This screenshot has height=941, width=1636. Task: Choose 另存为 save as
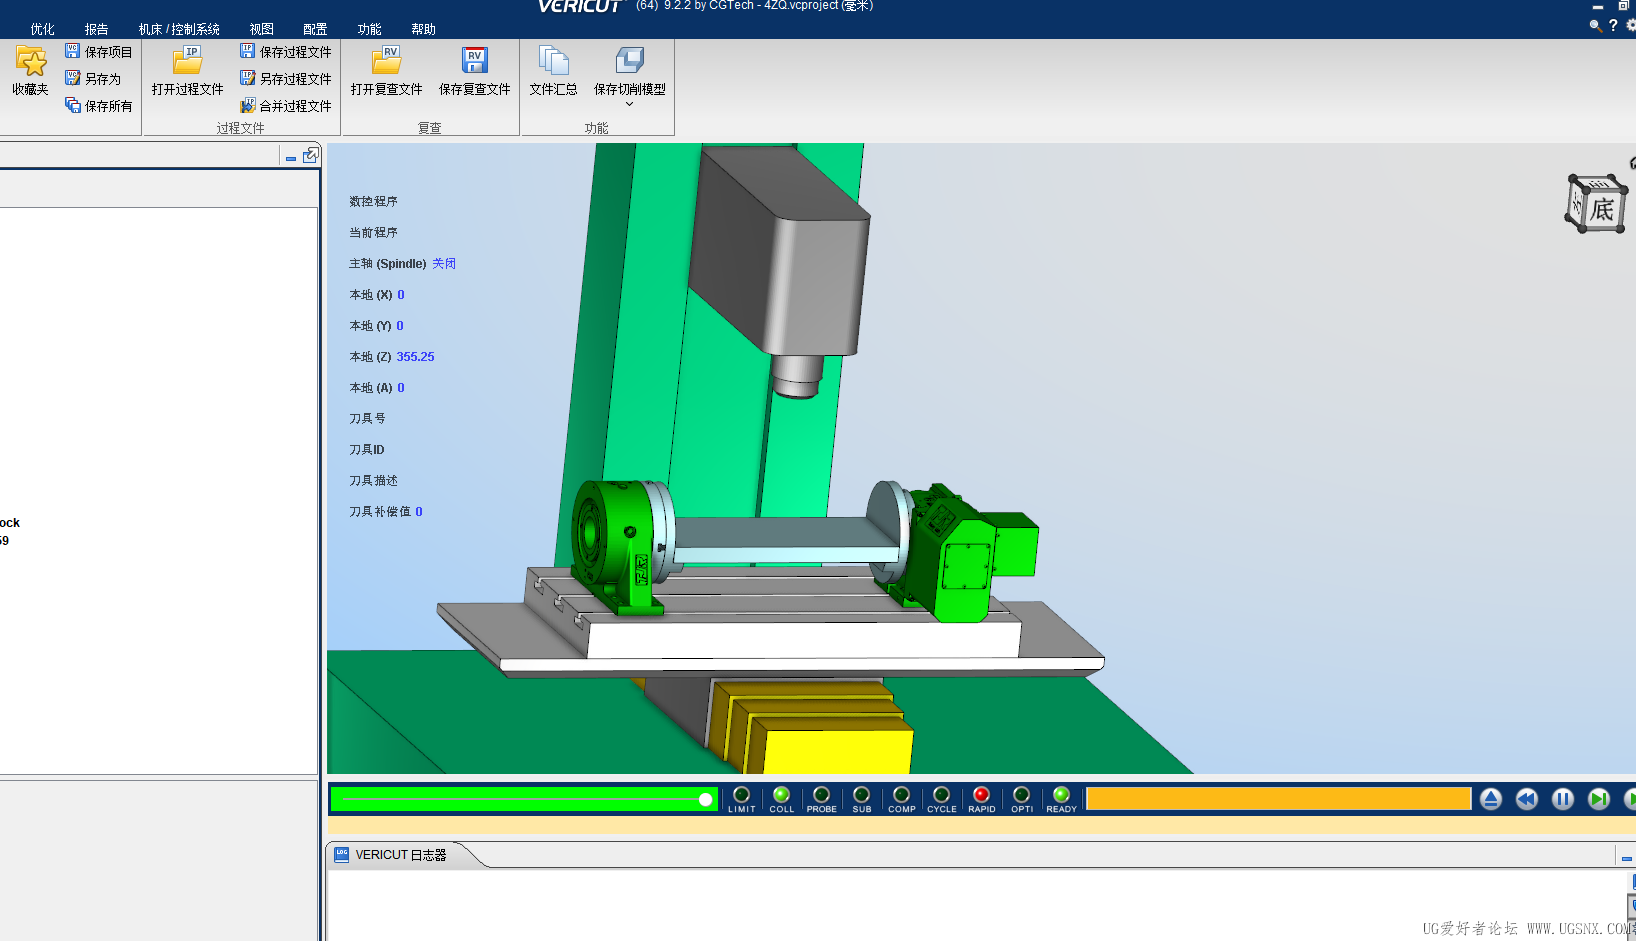(x=93, y=79)
